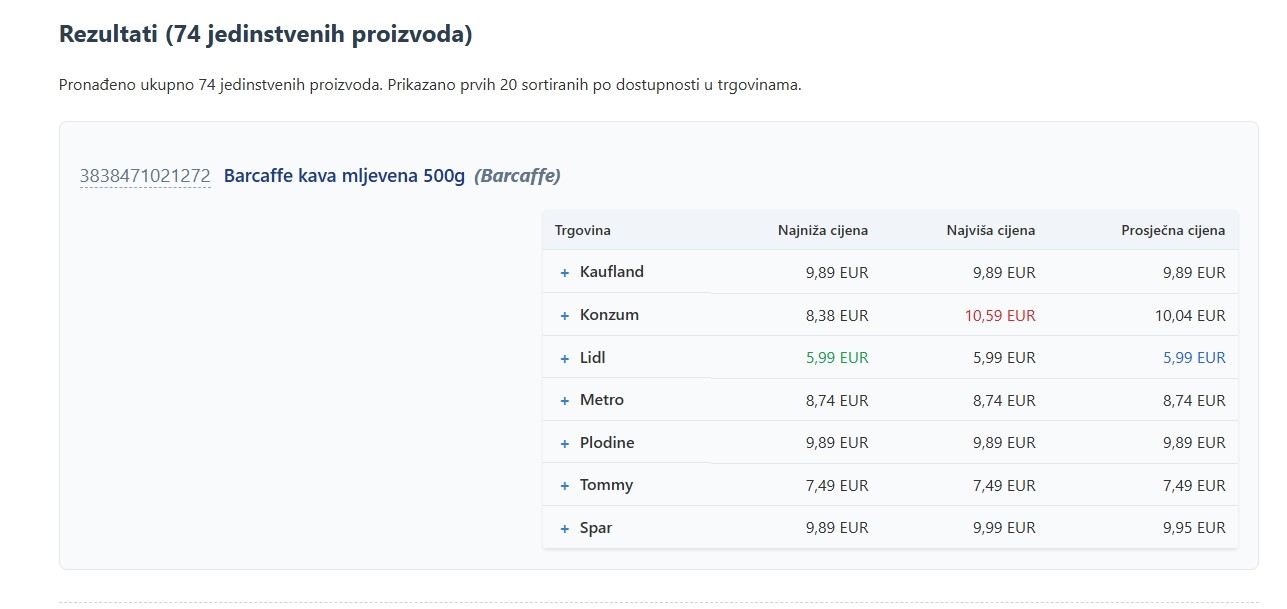Click Tommy's lowest price 7,49 EUR
This screenshot has height=609, width=1287.
click(837, 486)
